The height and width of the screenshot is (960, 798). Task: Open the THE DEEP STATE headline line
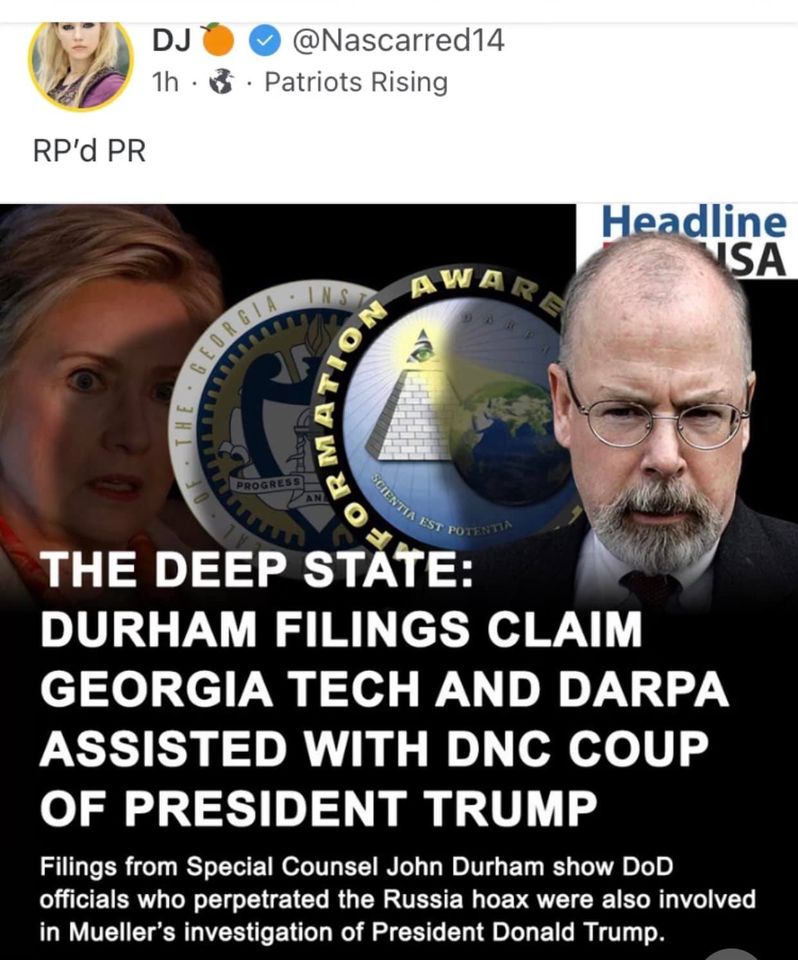point(256,570)
